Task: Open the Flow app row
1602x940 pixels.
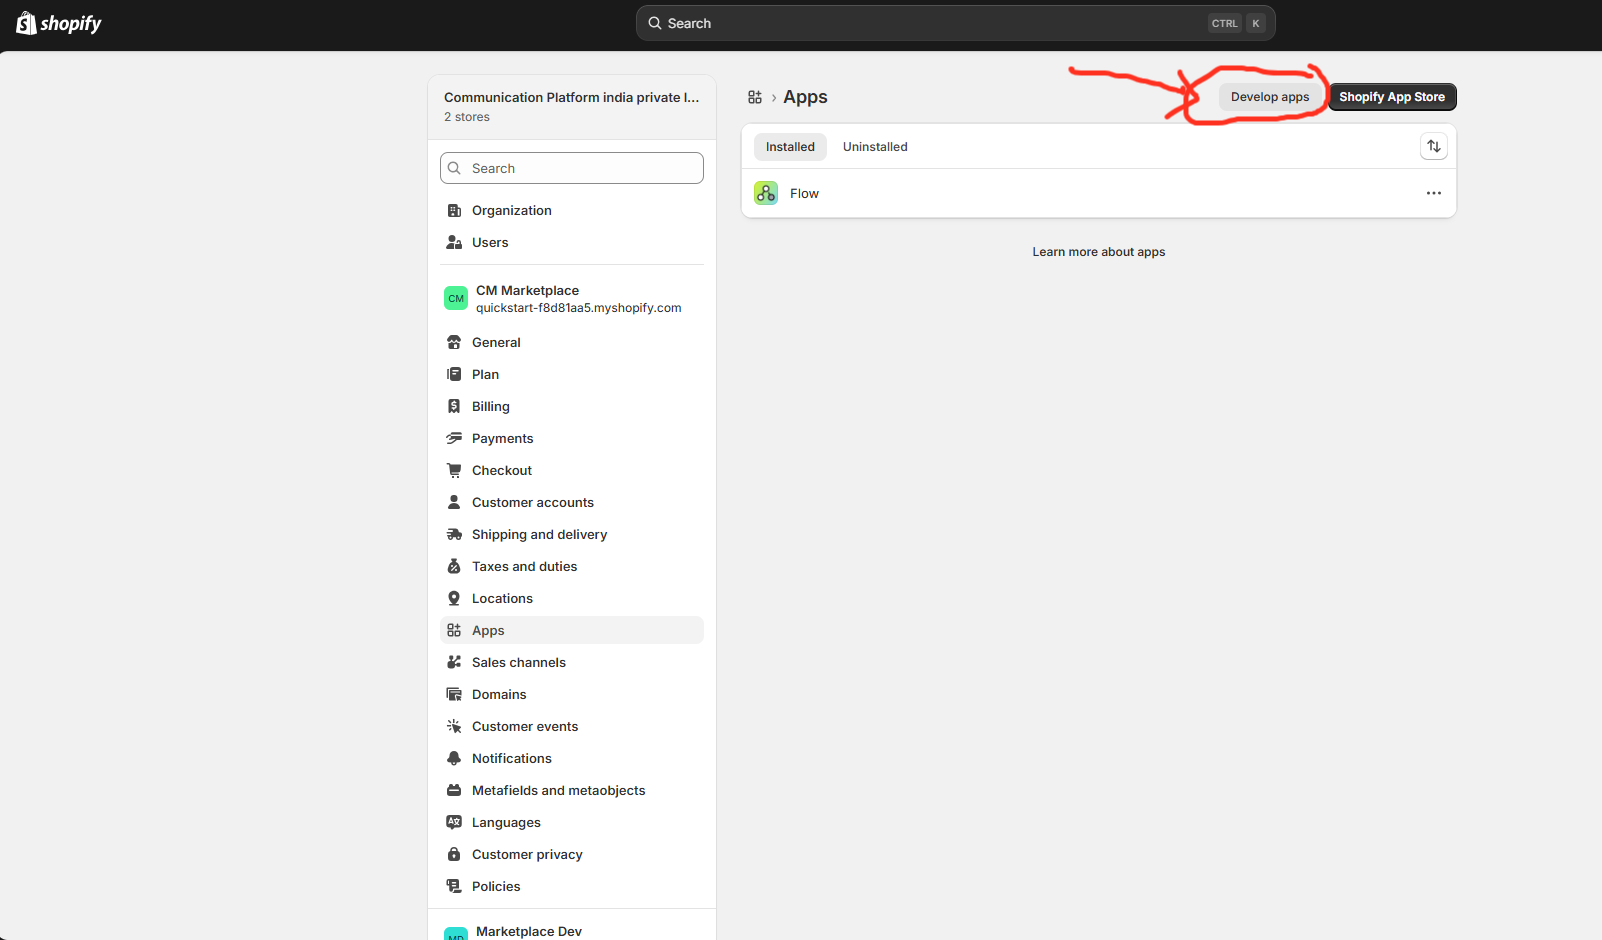Action: pyautogui.click(x=1099, y=193)
